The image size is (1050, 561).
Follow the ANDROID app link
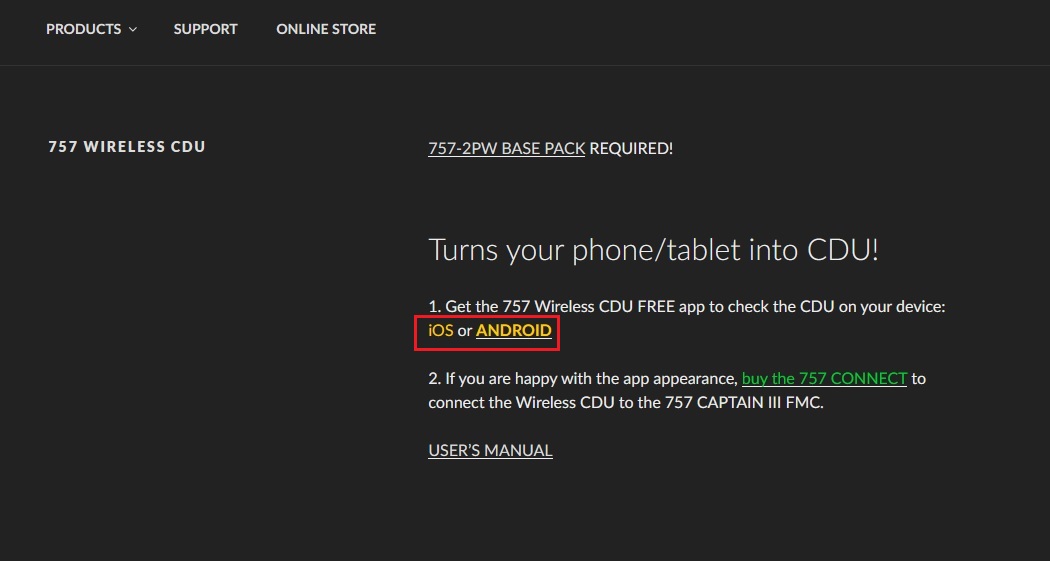click(514, 330)
